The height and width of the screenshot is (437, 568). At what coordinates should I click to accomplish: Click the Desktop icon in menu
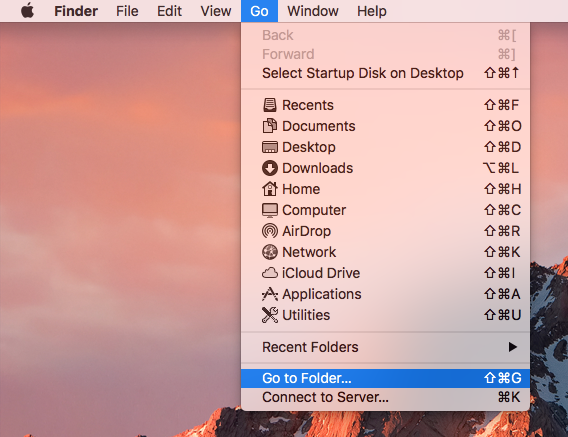(x=270, y=147)
